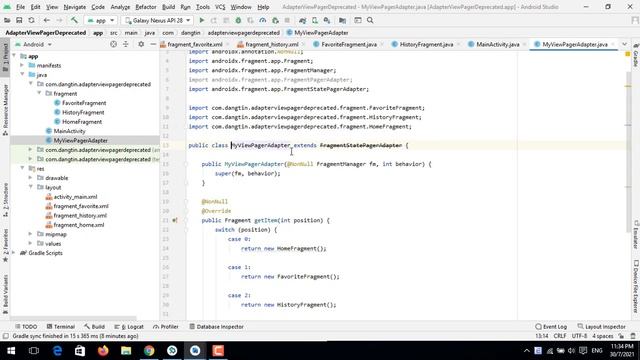Open the TODO tool window
Screen dimensions: 640x360
[x=26, y=327]
